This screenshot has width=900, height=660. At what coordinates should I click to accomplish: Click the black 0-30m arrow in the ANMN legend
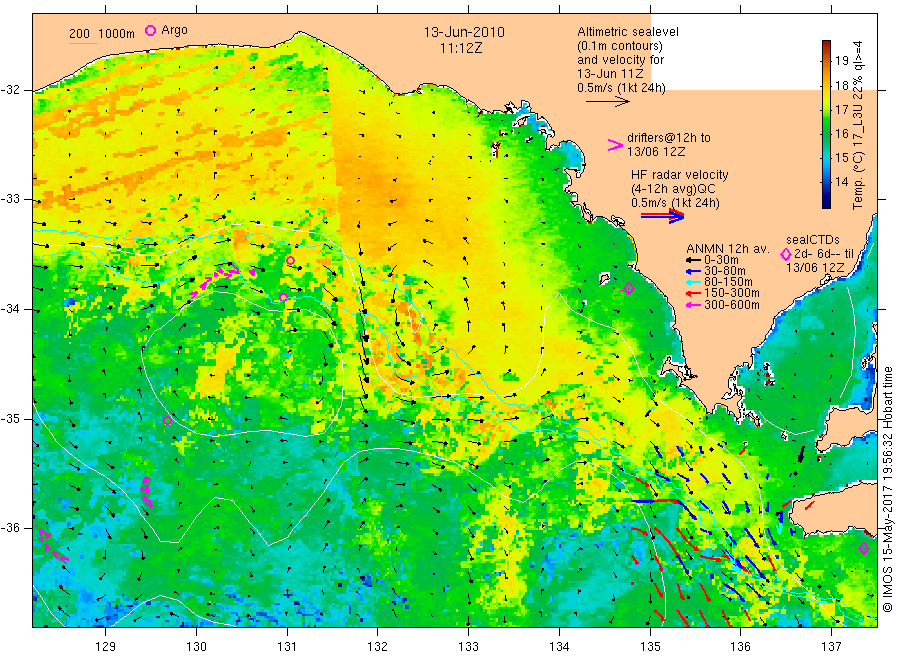pos(693,260)
